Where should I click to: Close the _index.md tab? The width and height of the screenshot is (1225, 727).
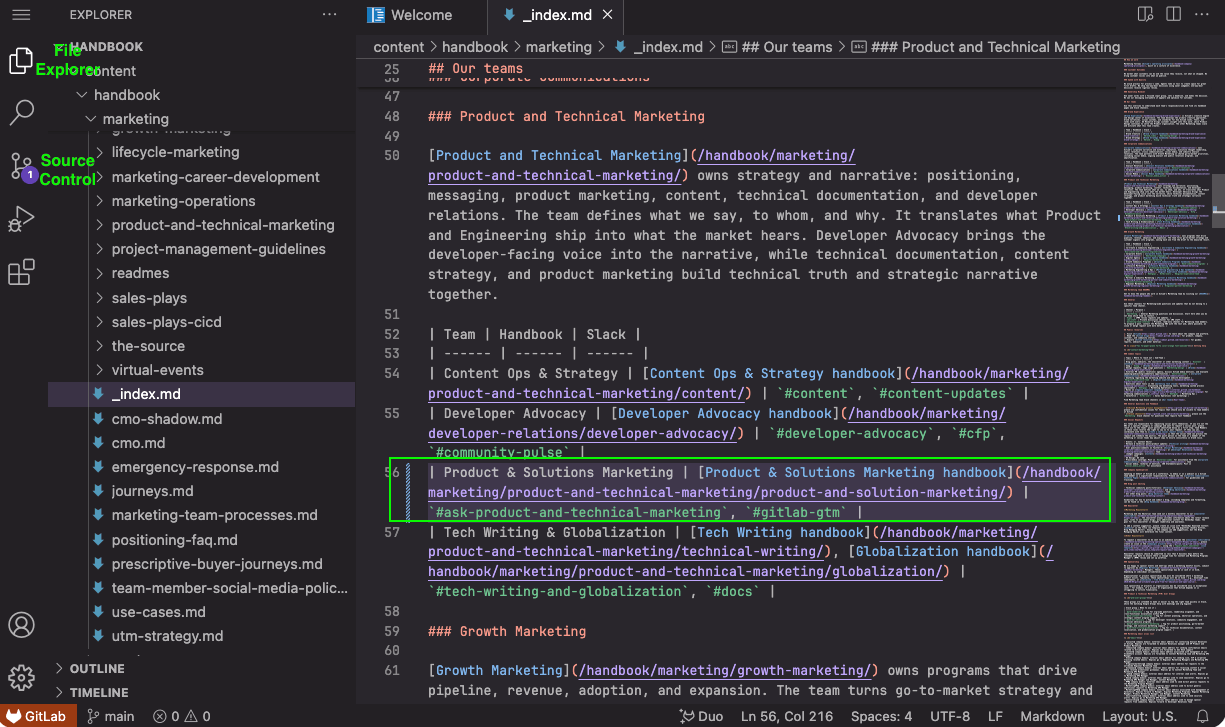pos(607,15)
